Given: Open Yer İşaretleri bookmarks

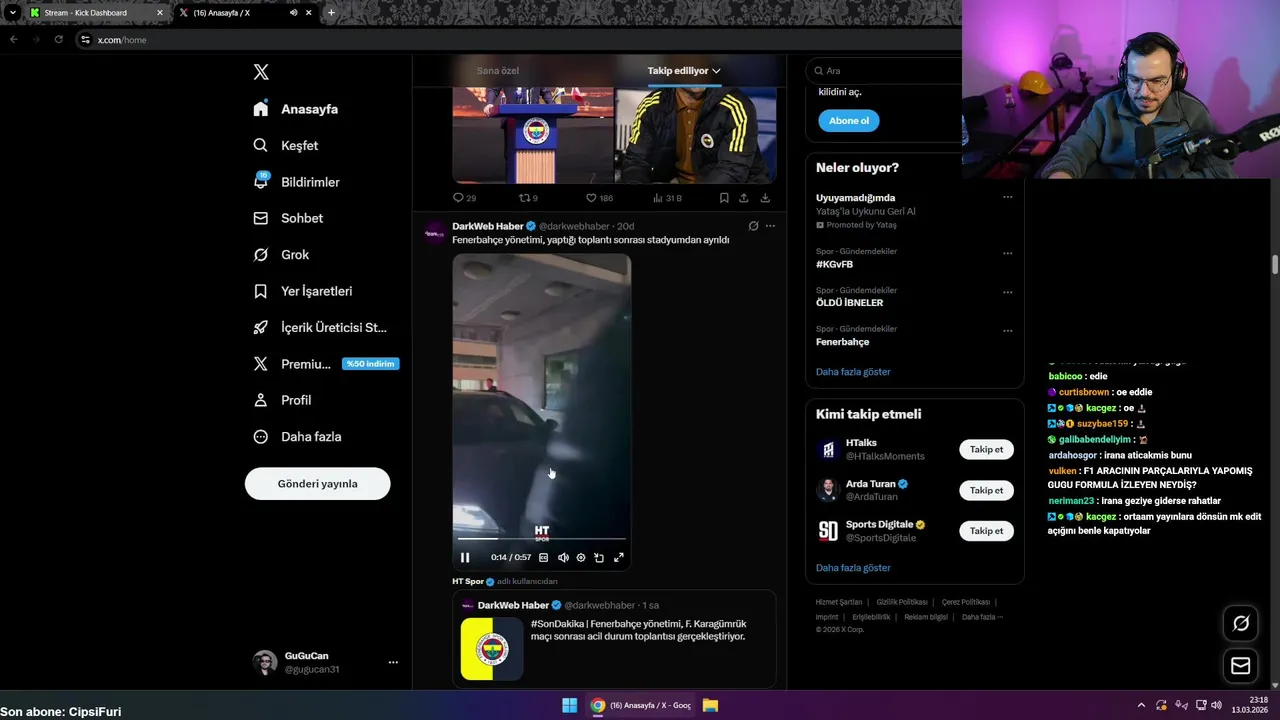Looking at the screenshot, I should 303,291.
